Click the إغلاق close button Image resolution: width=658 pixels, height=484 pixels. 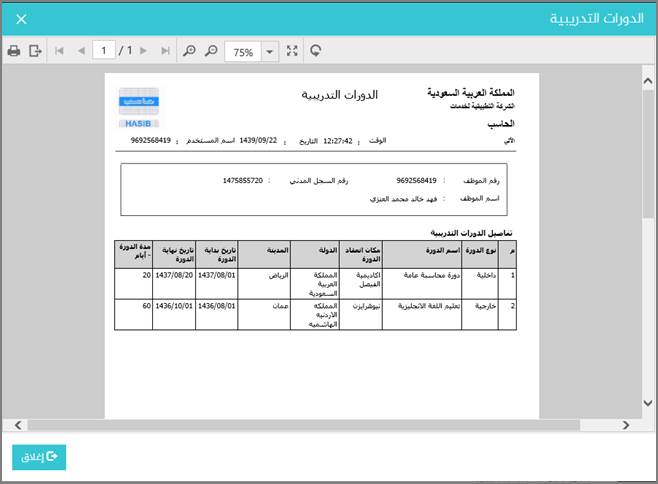tap(39, 457)
